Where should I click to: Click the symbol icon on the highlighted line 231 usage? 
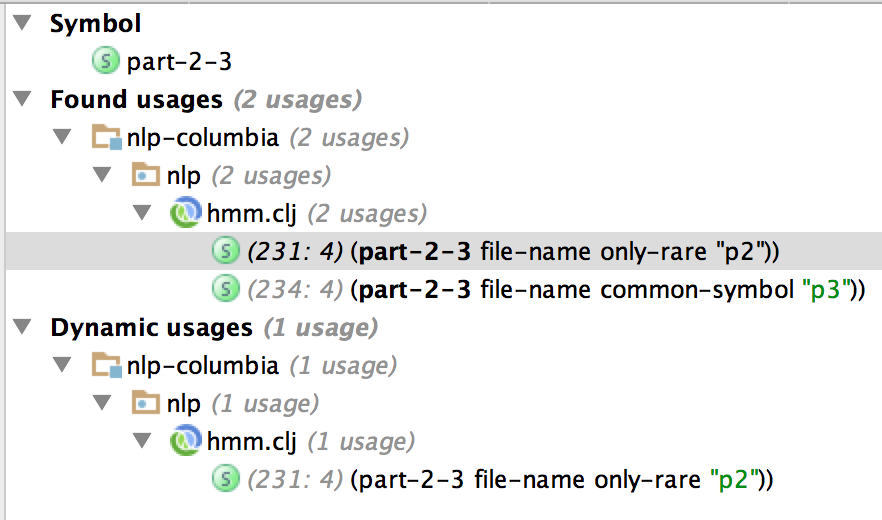click(x=226, y=251)
